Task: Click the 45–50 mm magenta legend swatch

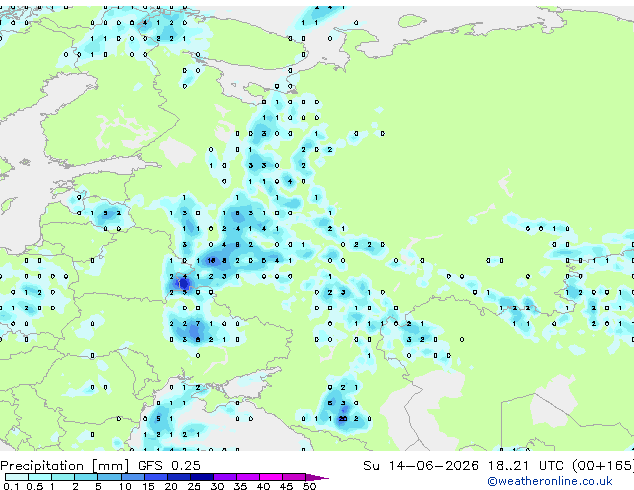Action: tap(294, 477)
